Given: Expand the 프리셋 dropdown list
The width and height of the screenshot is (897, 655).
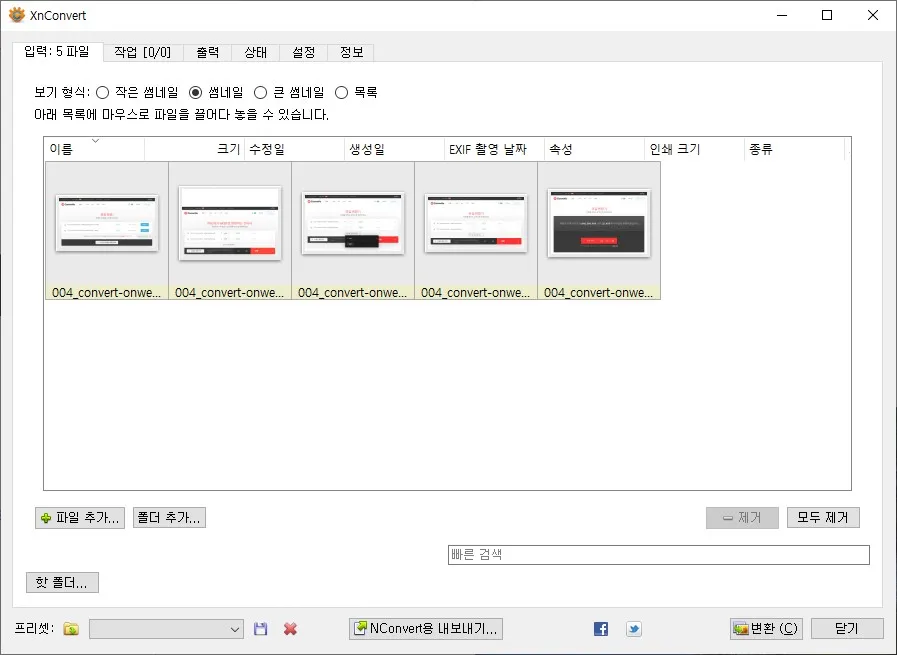Looking at the screenshot, I should (x=166, y=629).
